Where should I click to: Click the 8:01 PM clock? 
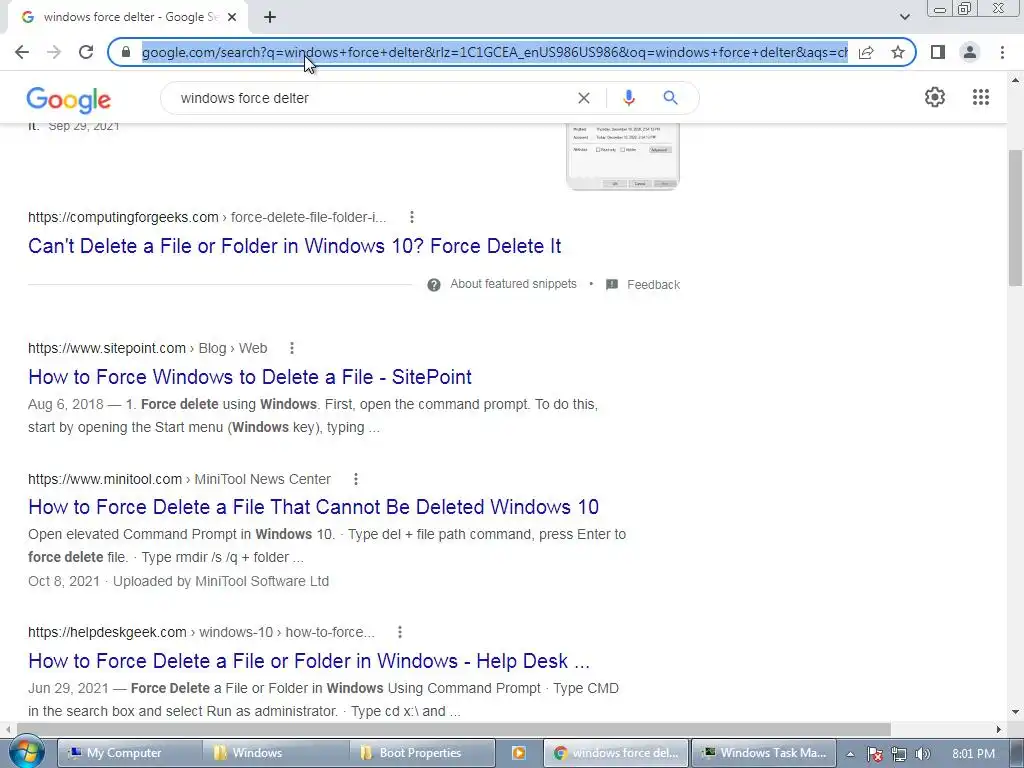tap(973, 754)
